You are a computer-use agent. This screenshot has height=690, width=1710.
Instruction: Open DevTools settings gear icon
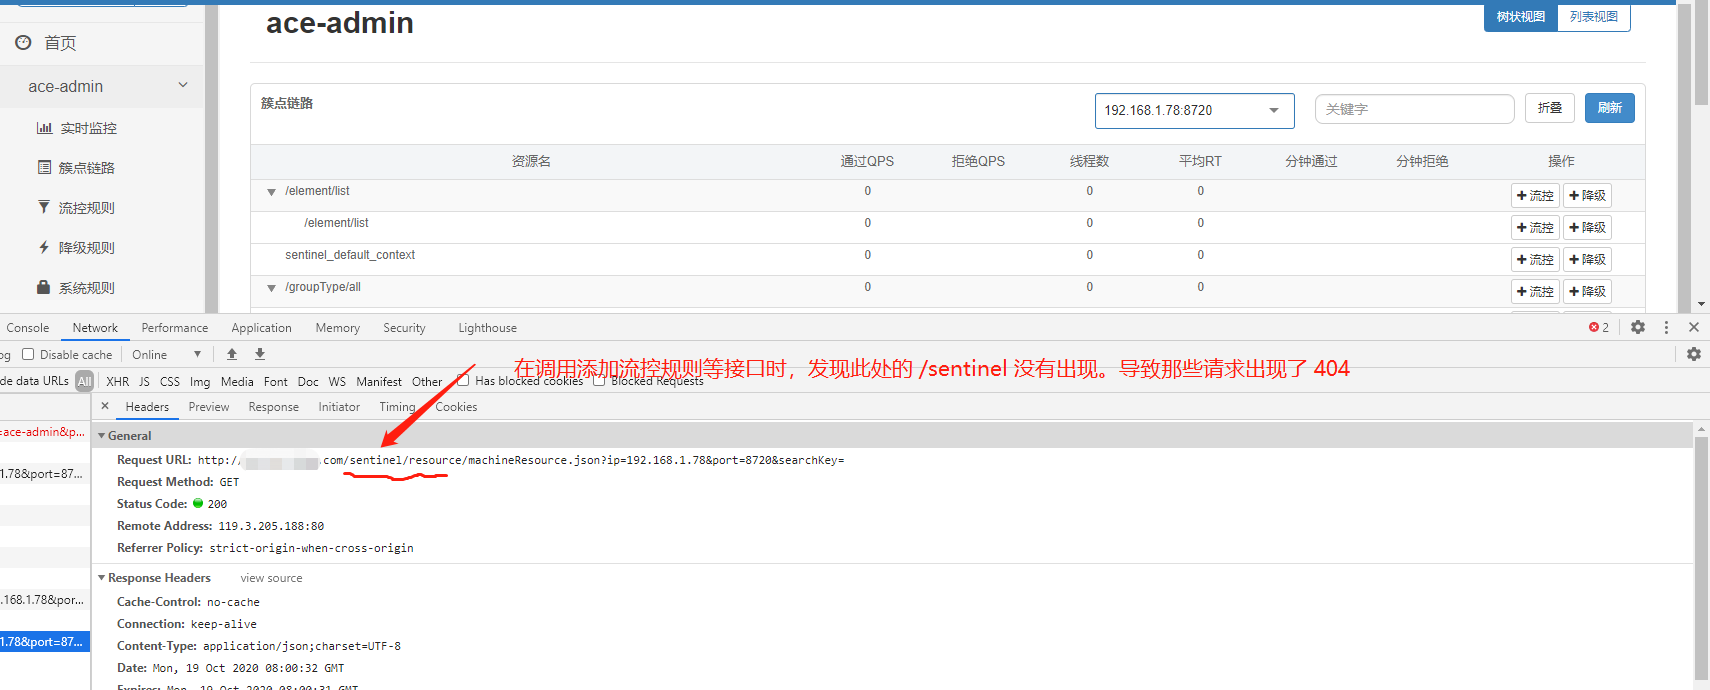[1638, 327]
